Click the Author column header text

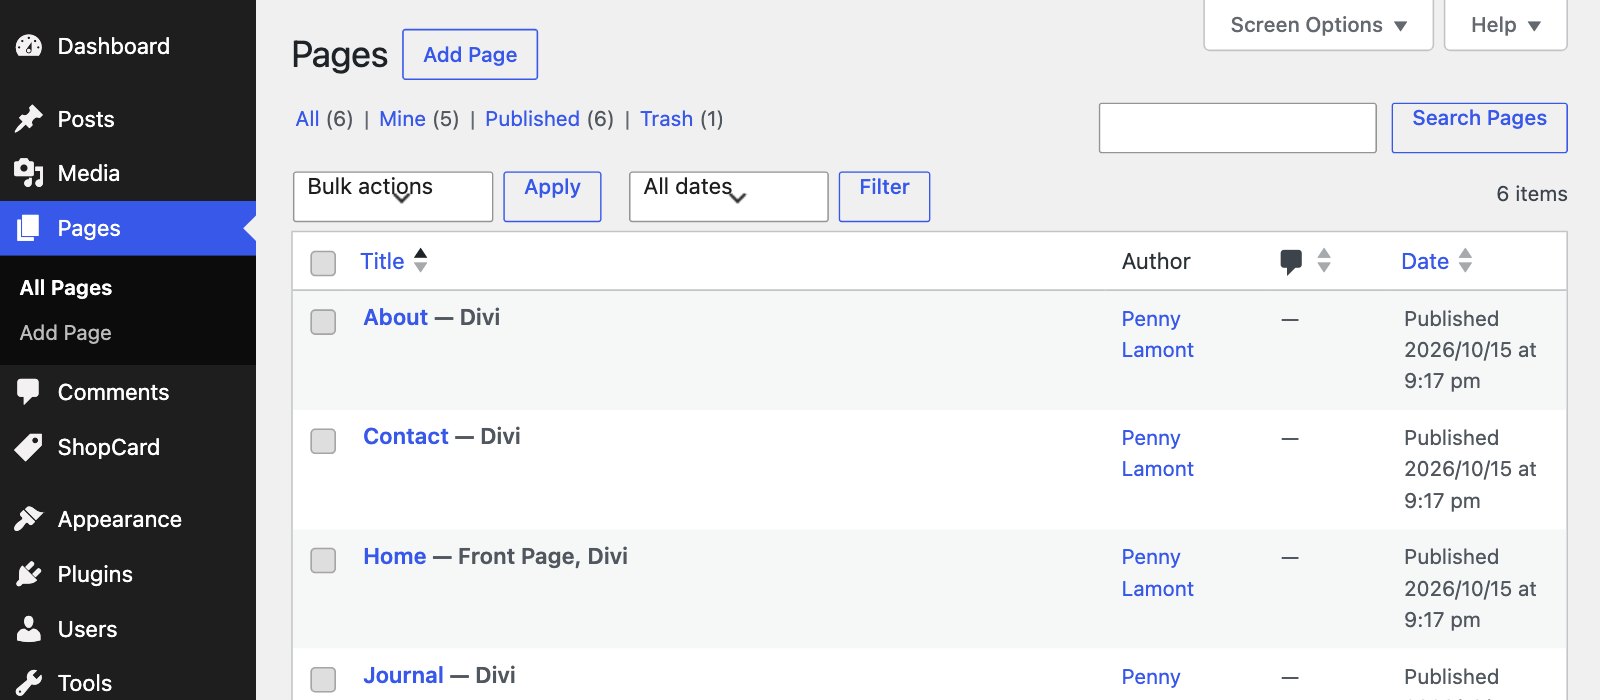tap(1156, 261)
